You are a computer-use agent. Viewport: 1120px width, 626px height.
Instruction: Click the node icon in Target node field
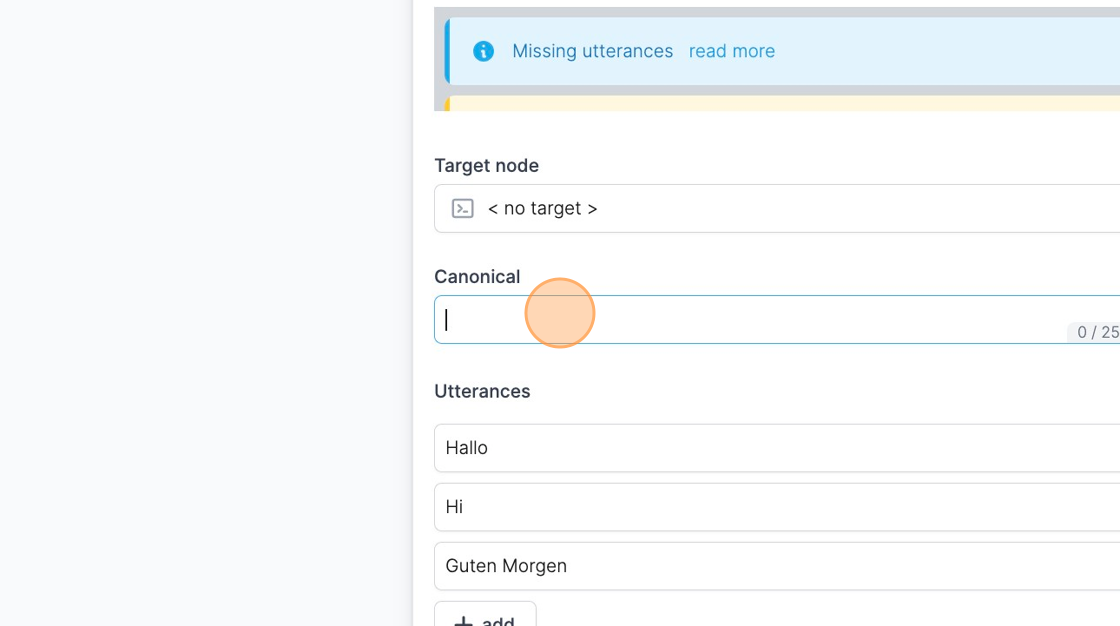tap(463, 209)
